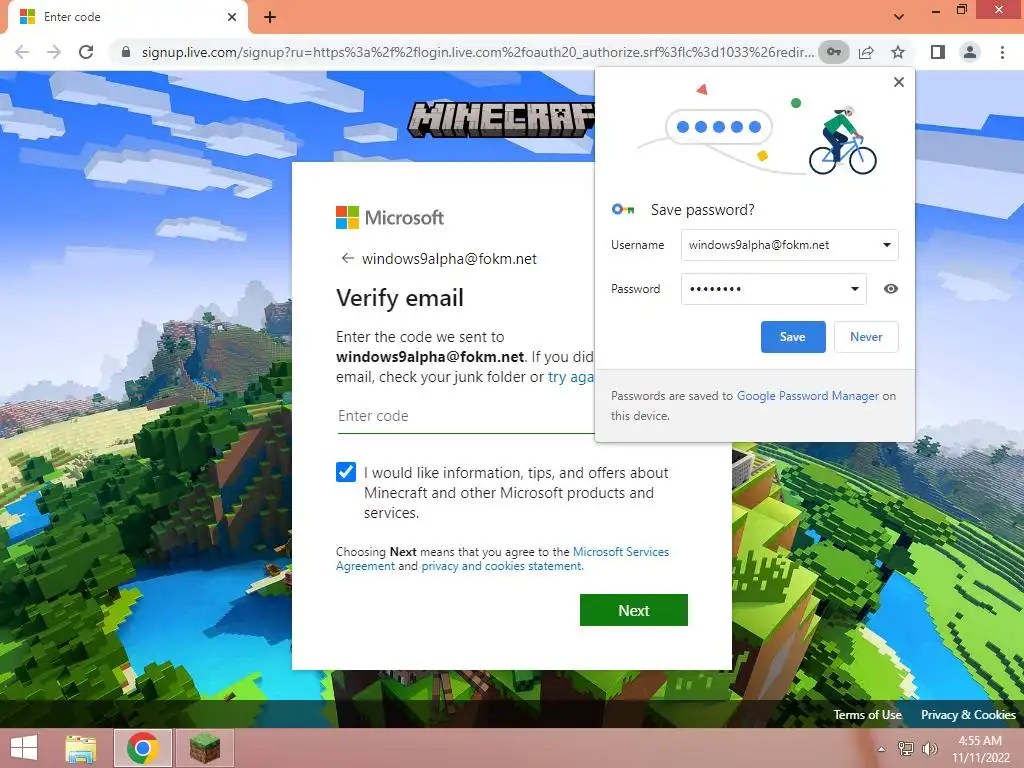Click the Enter code input field

[x=466, y=416]
